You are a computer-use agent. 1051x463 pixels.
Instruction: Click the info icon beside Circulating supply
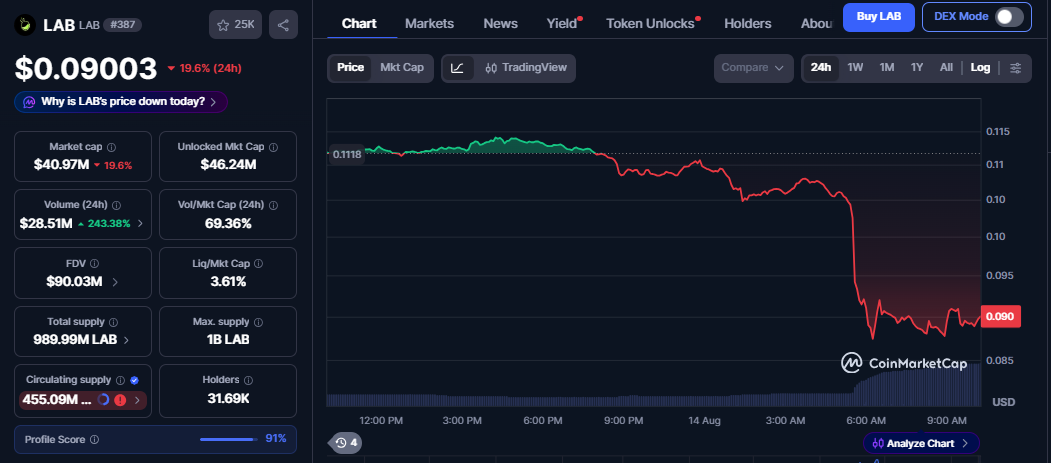click(120, 380)
